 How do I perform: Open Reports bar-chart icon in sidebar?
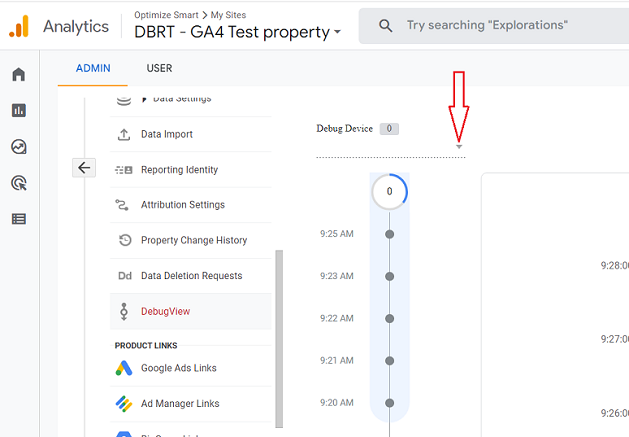[x=19, y=110]
